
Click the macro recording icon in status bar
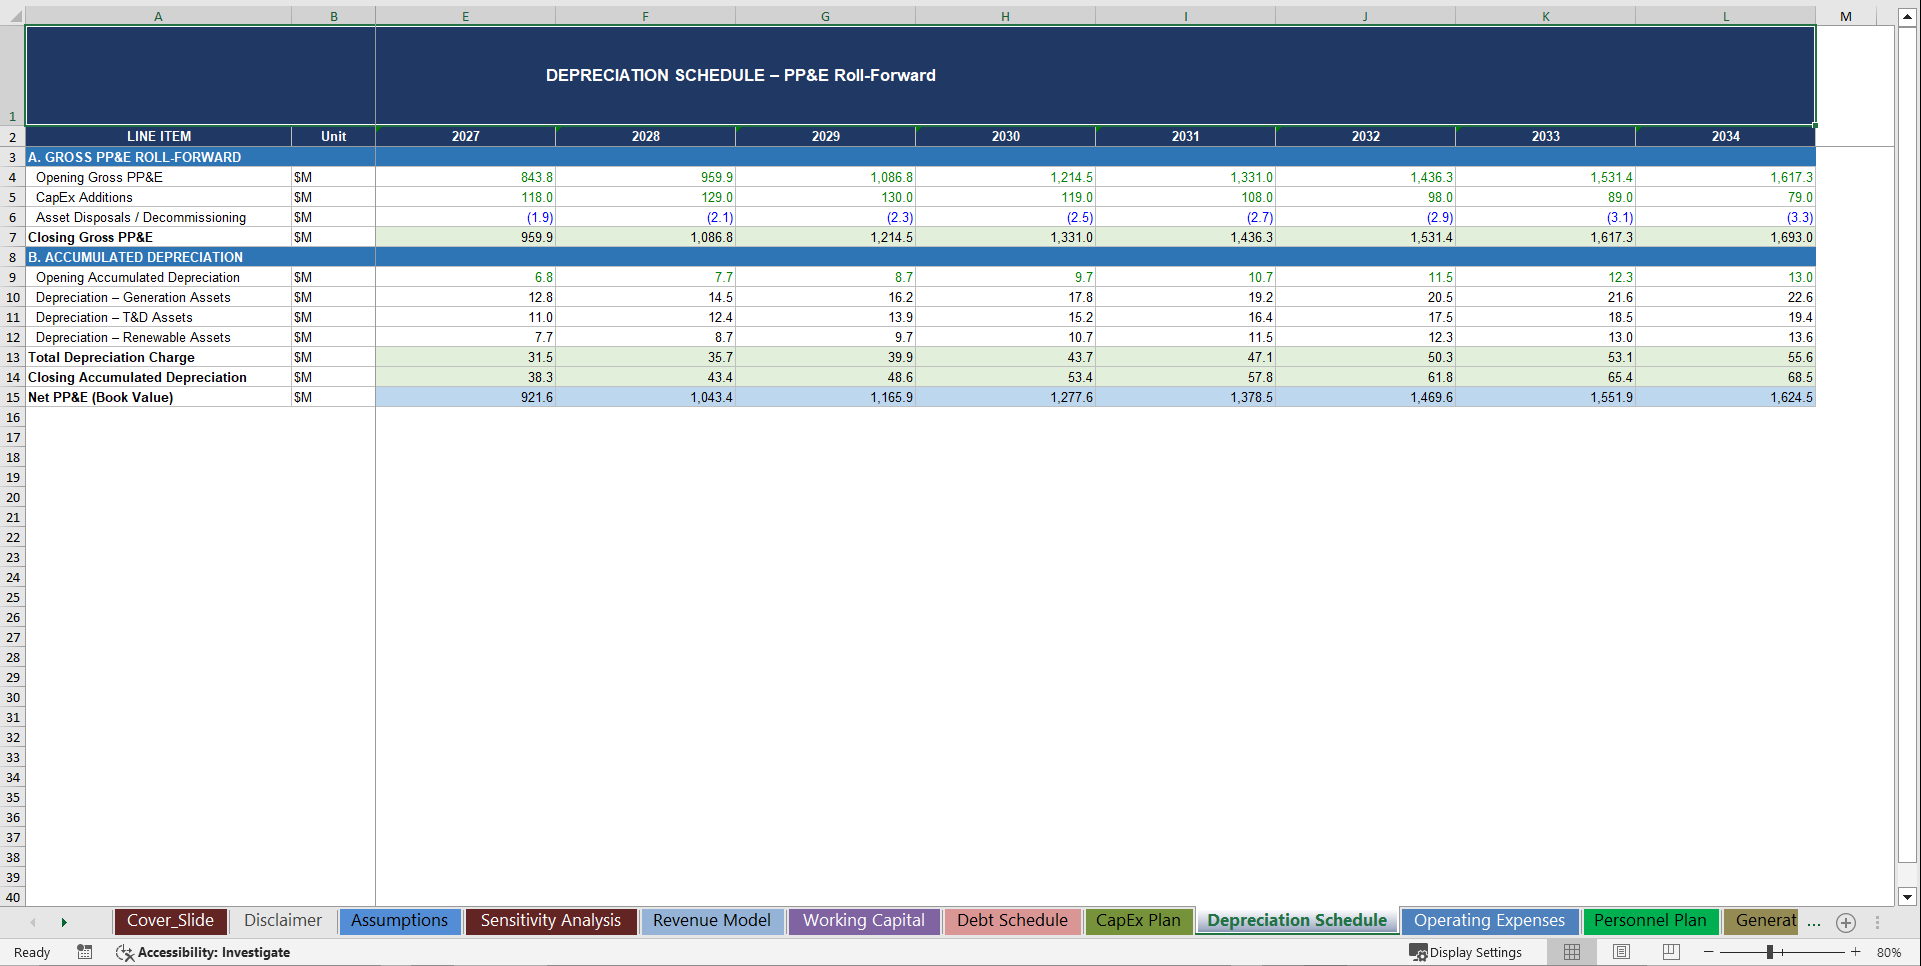click(x=85, y=952)
